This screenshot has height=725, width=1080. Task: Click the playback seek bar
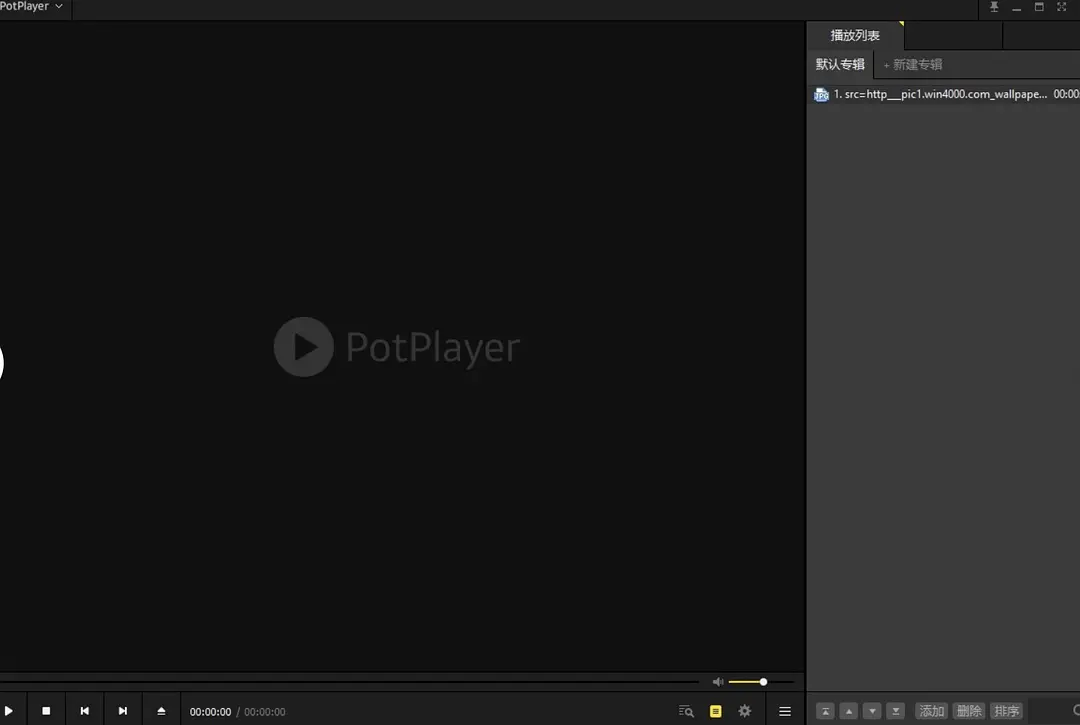[349, 682]
